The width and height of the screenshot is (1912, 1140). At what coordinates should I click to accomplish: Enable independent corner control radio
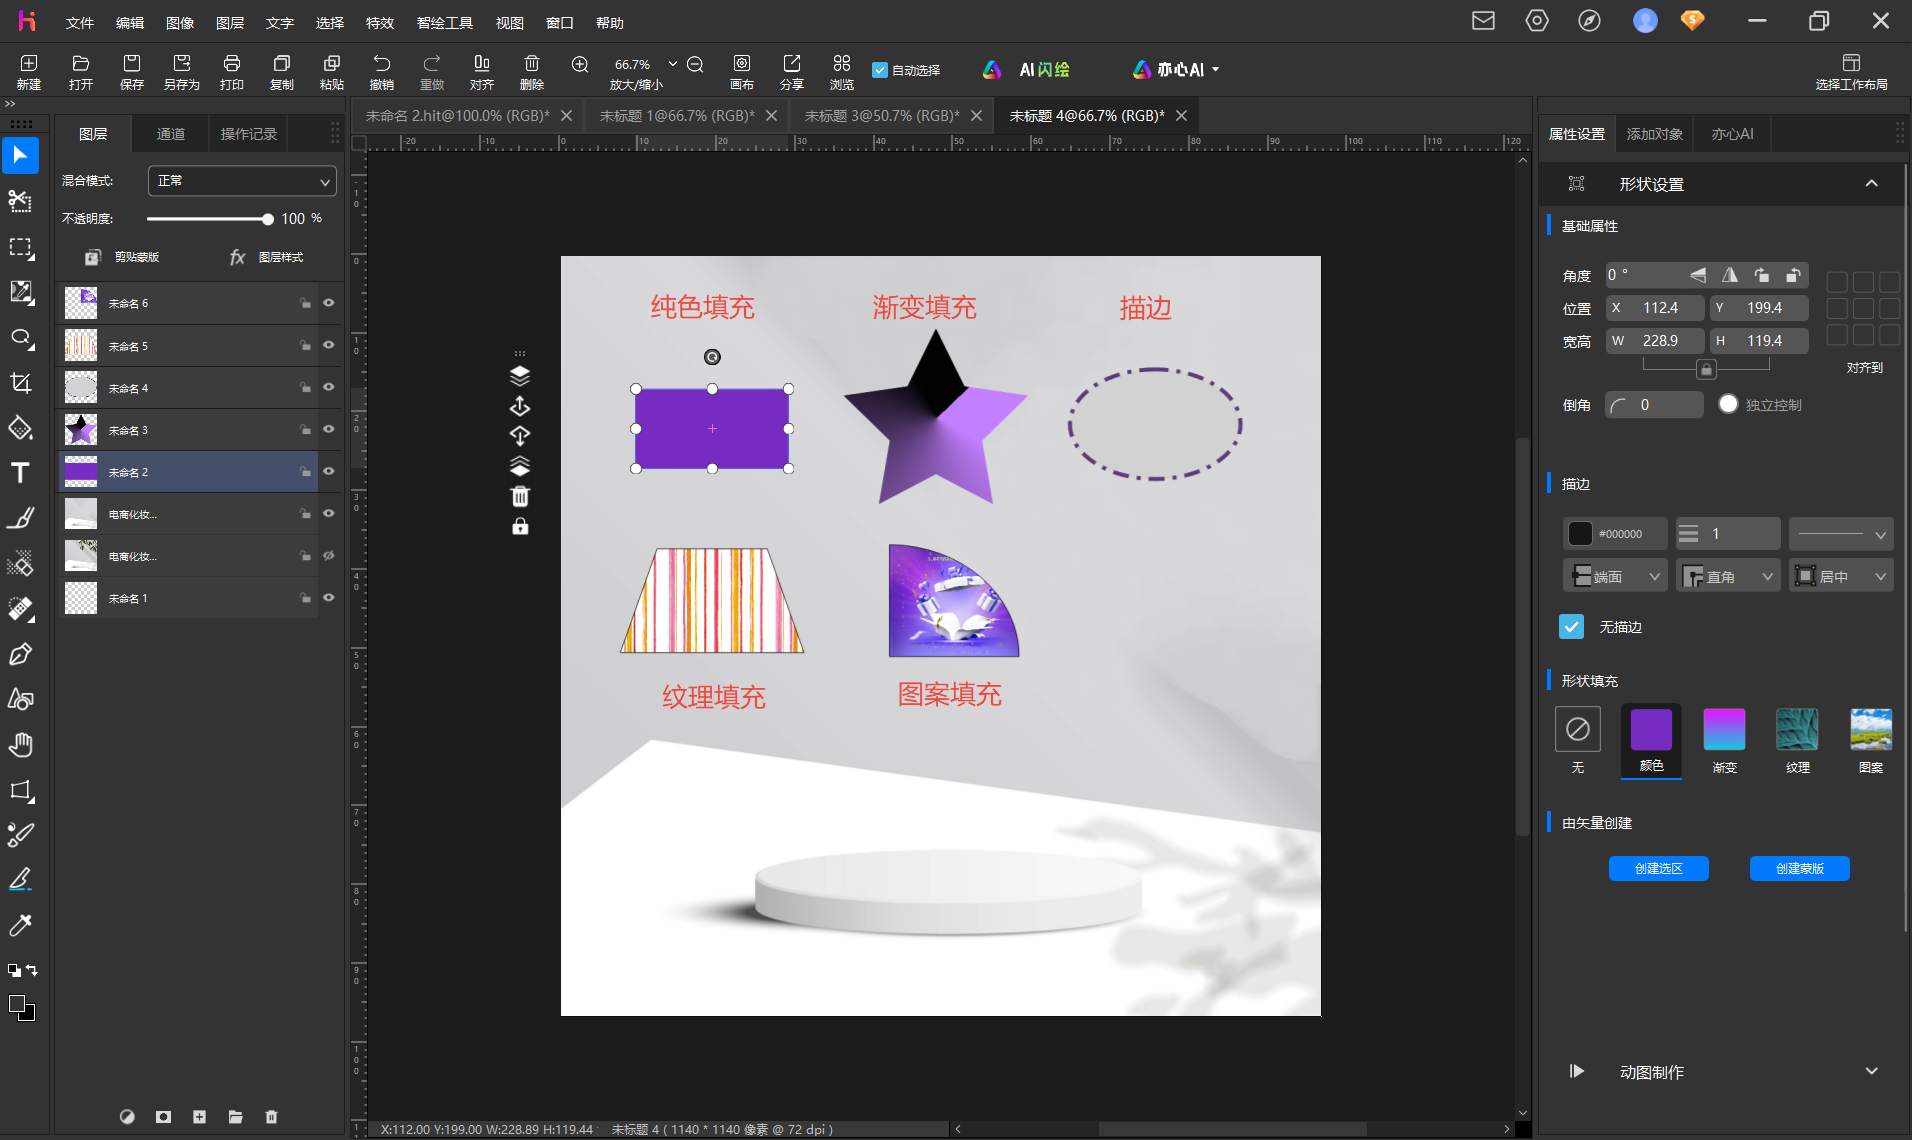click(x=1728, y=404)
